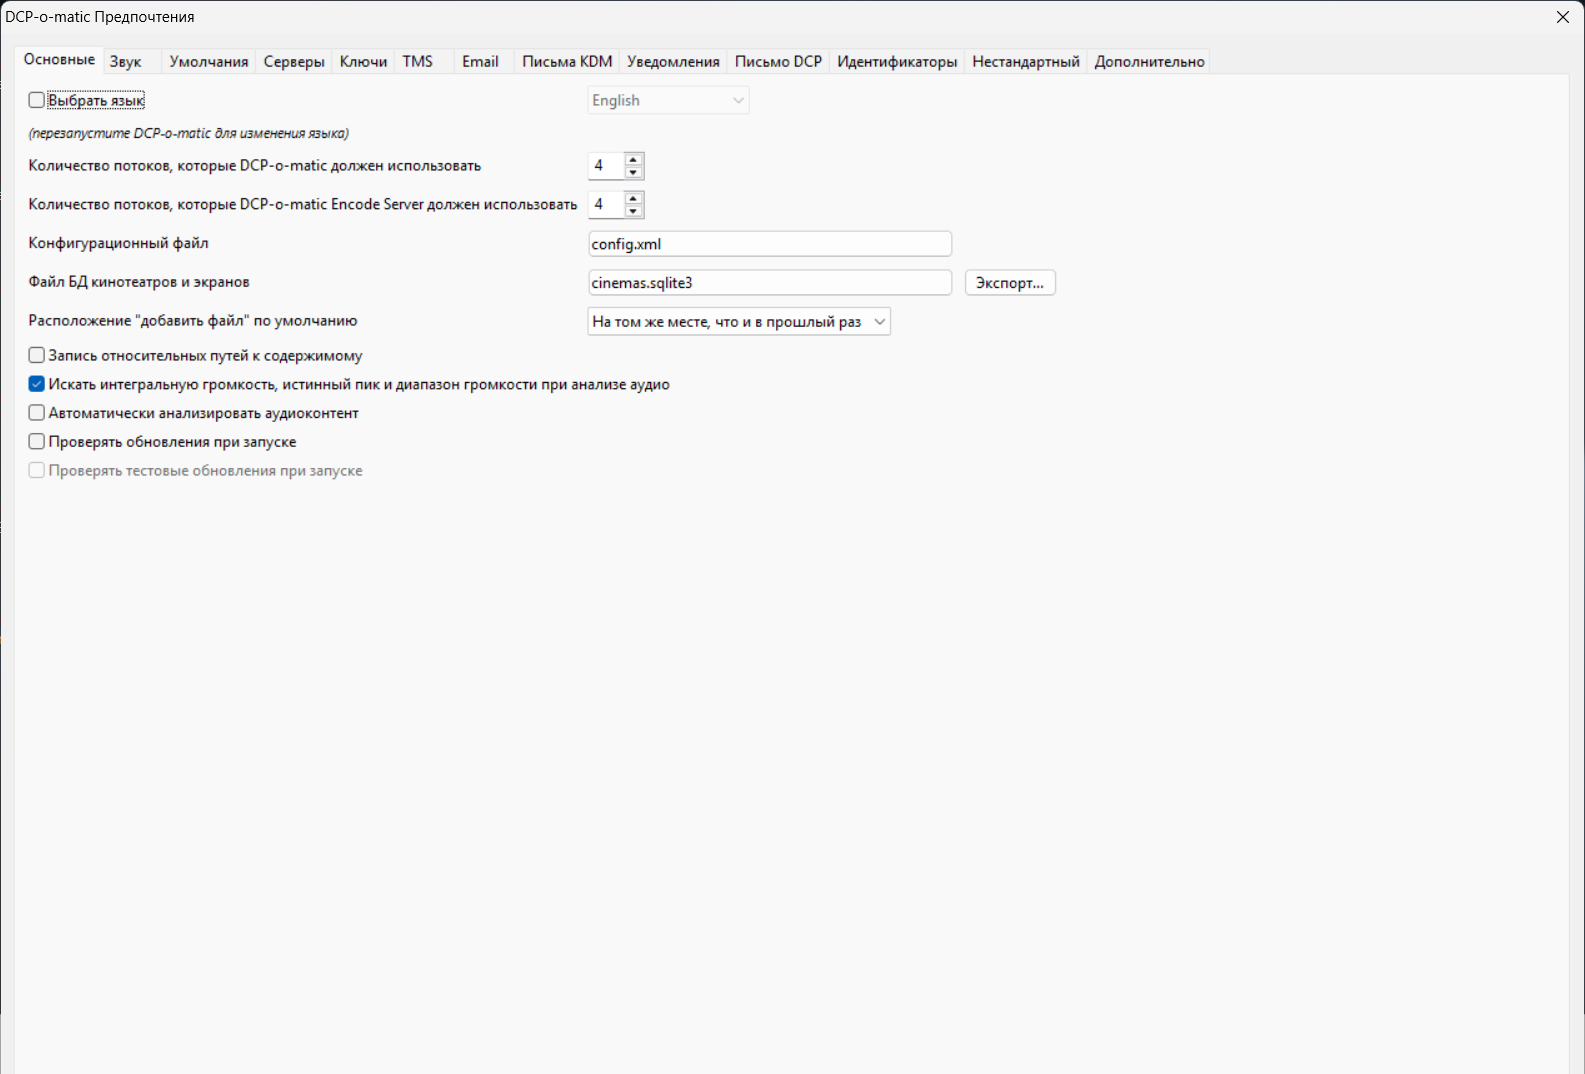
Task: Click the Файл БД кинотеатров и экранов label
Action: [x=139, y=282]
